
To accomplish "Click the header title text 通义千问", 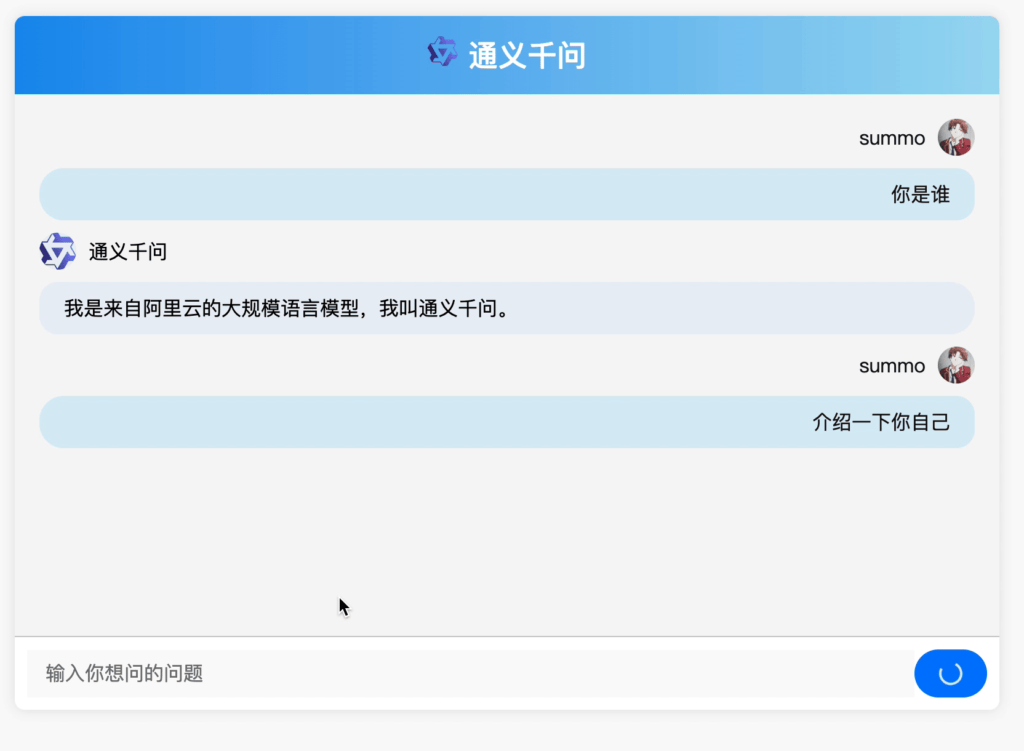I will tap(527, 55).
